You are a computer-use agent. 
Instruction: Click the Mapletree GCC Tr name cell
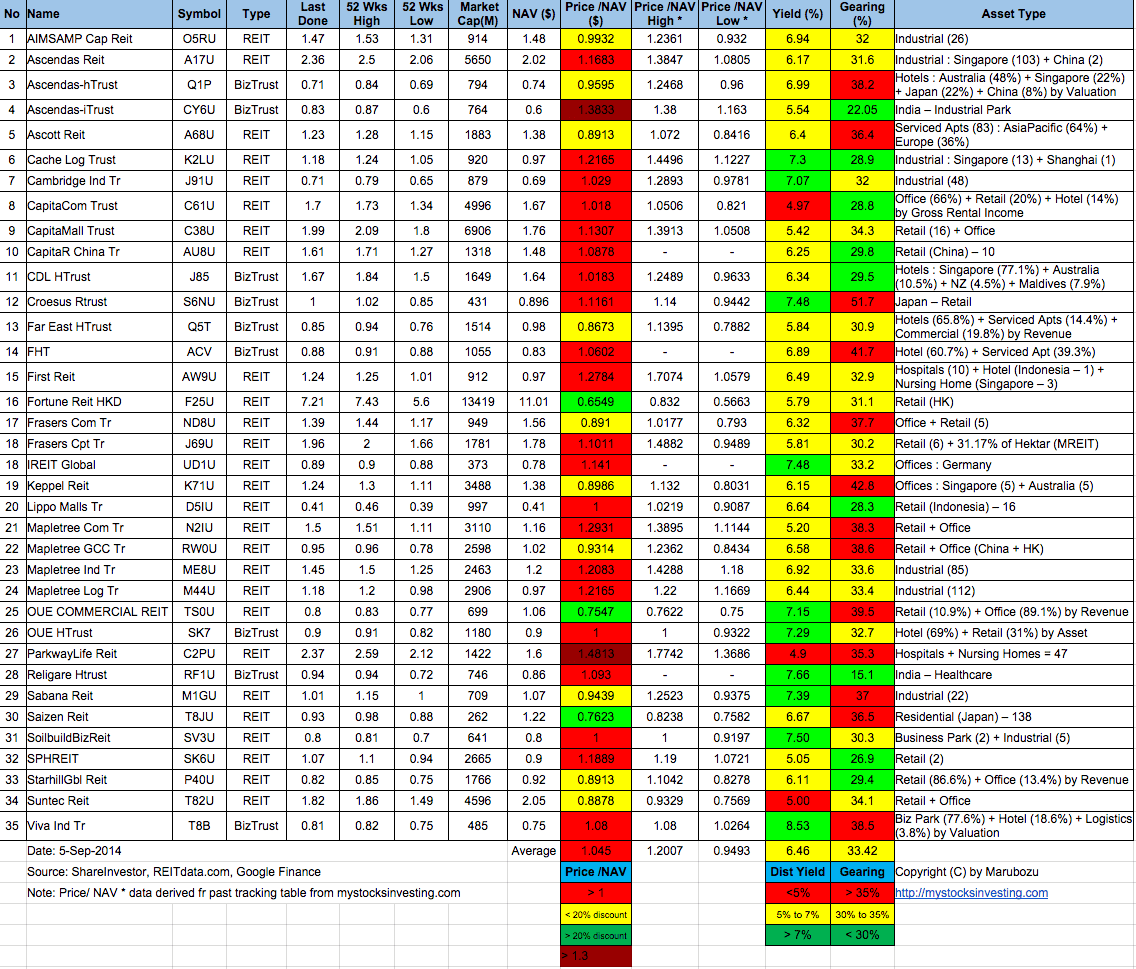click(x=99, y=549)
